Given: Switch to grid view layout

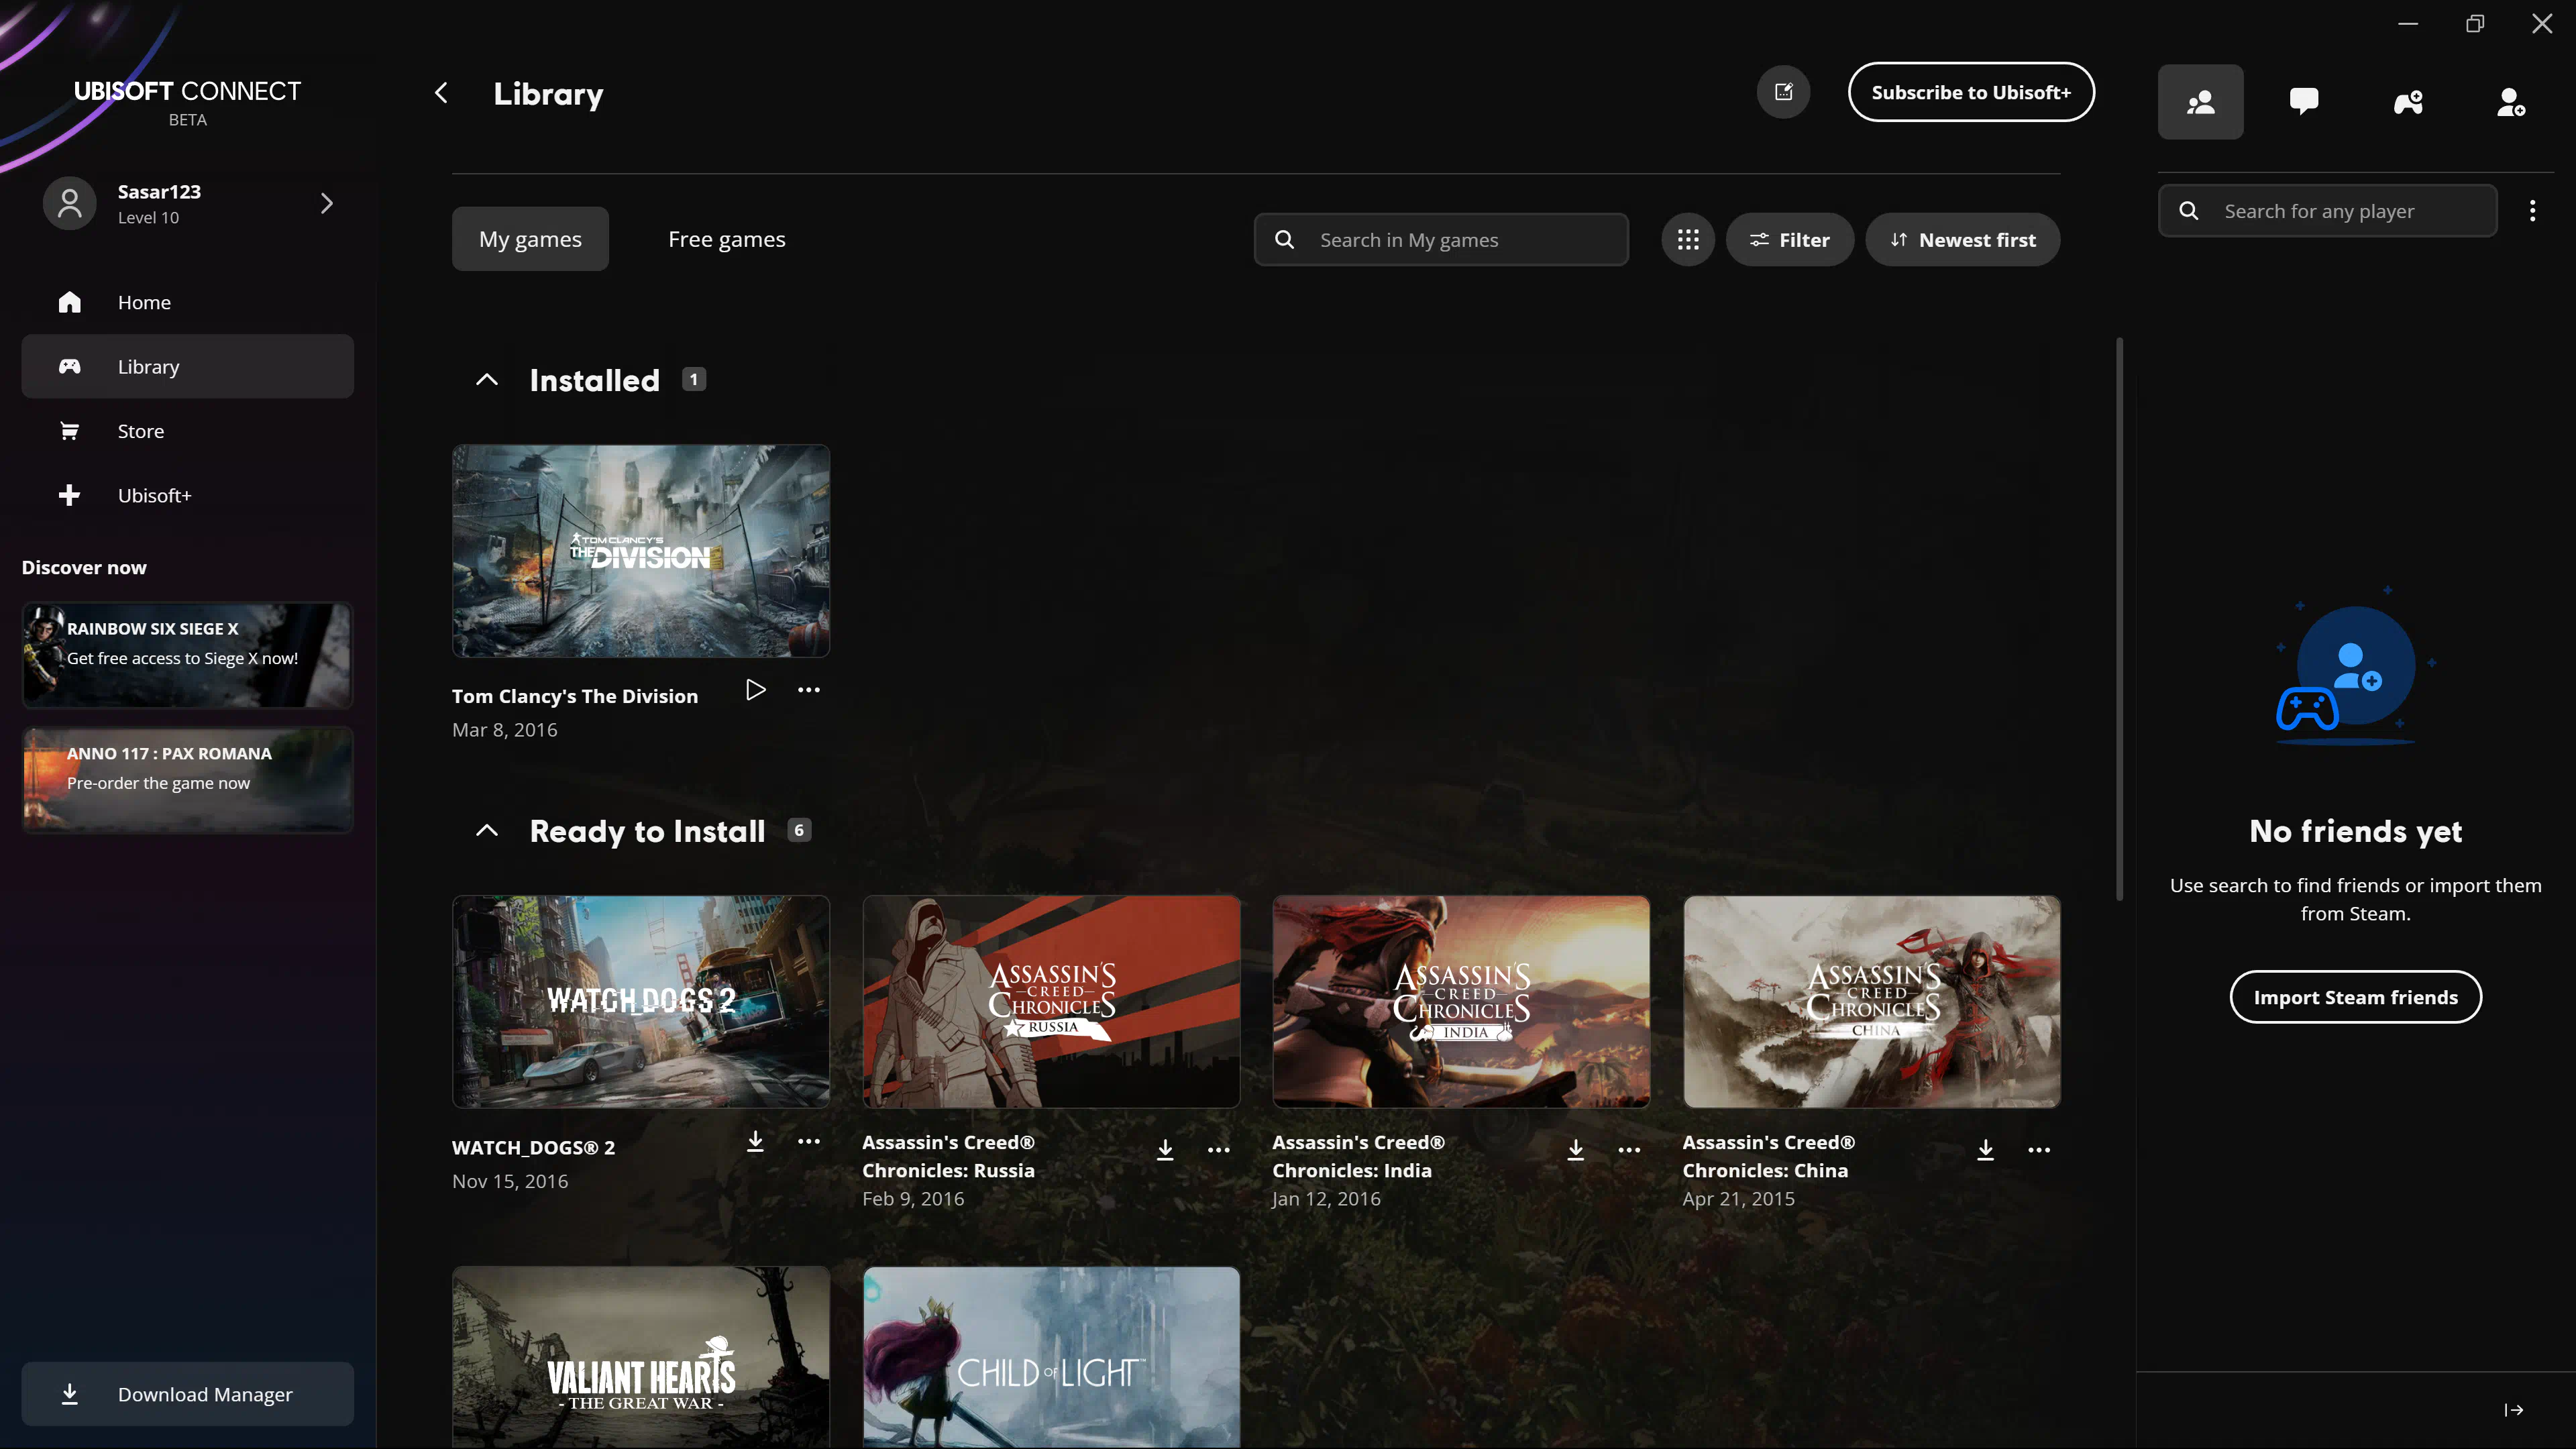Looking at the screenshot, I should (x=1687, y=240).
